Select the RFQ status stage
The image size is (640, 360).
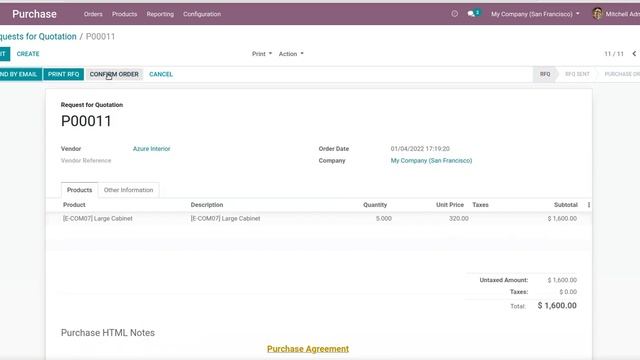[545, 74]
